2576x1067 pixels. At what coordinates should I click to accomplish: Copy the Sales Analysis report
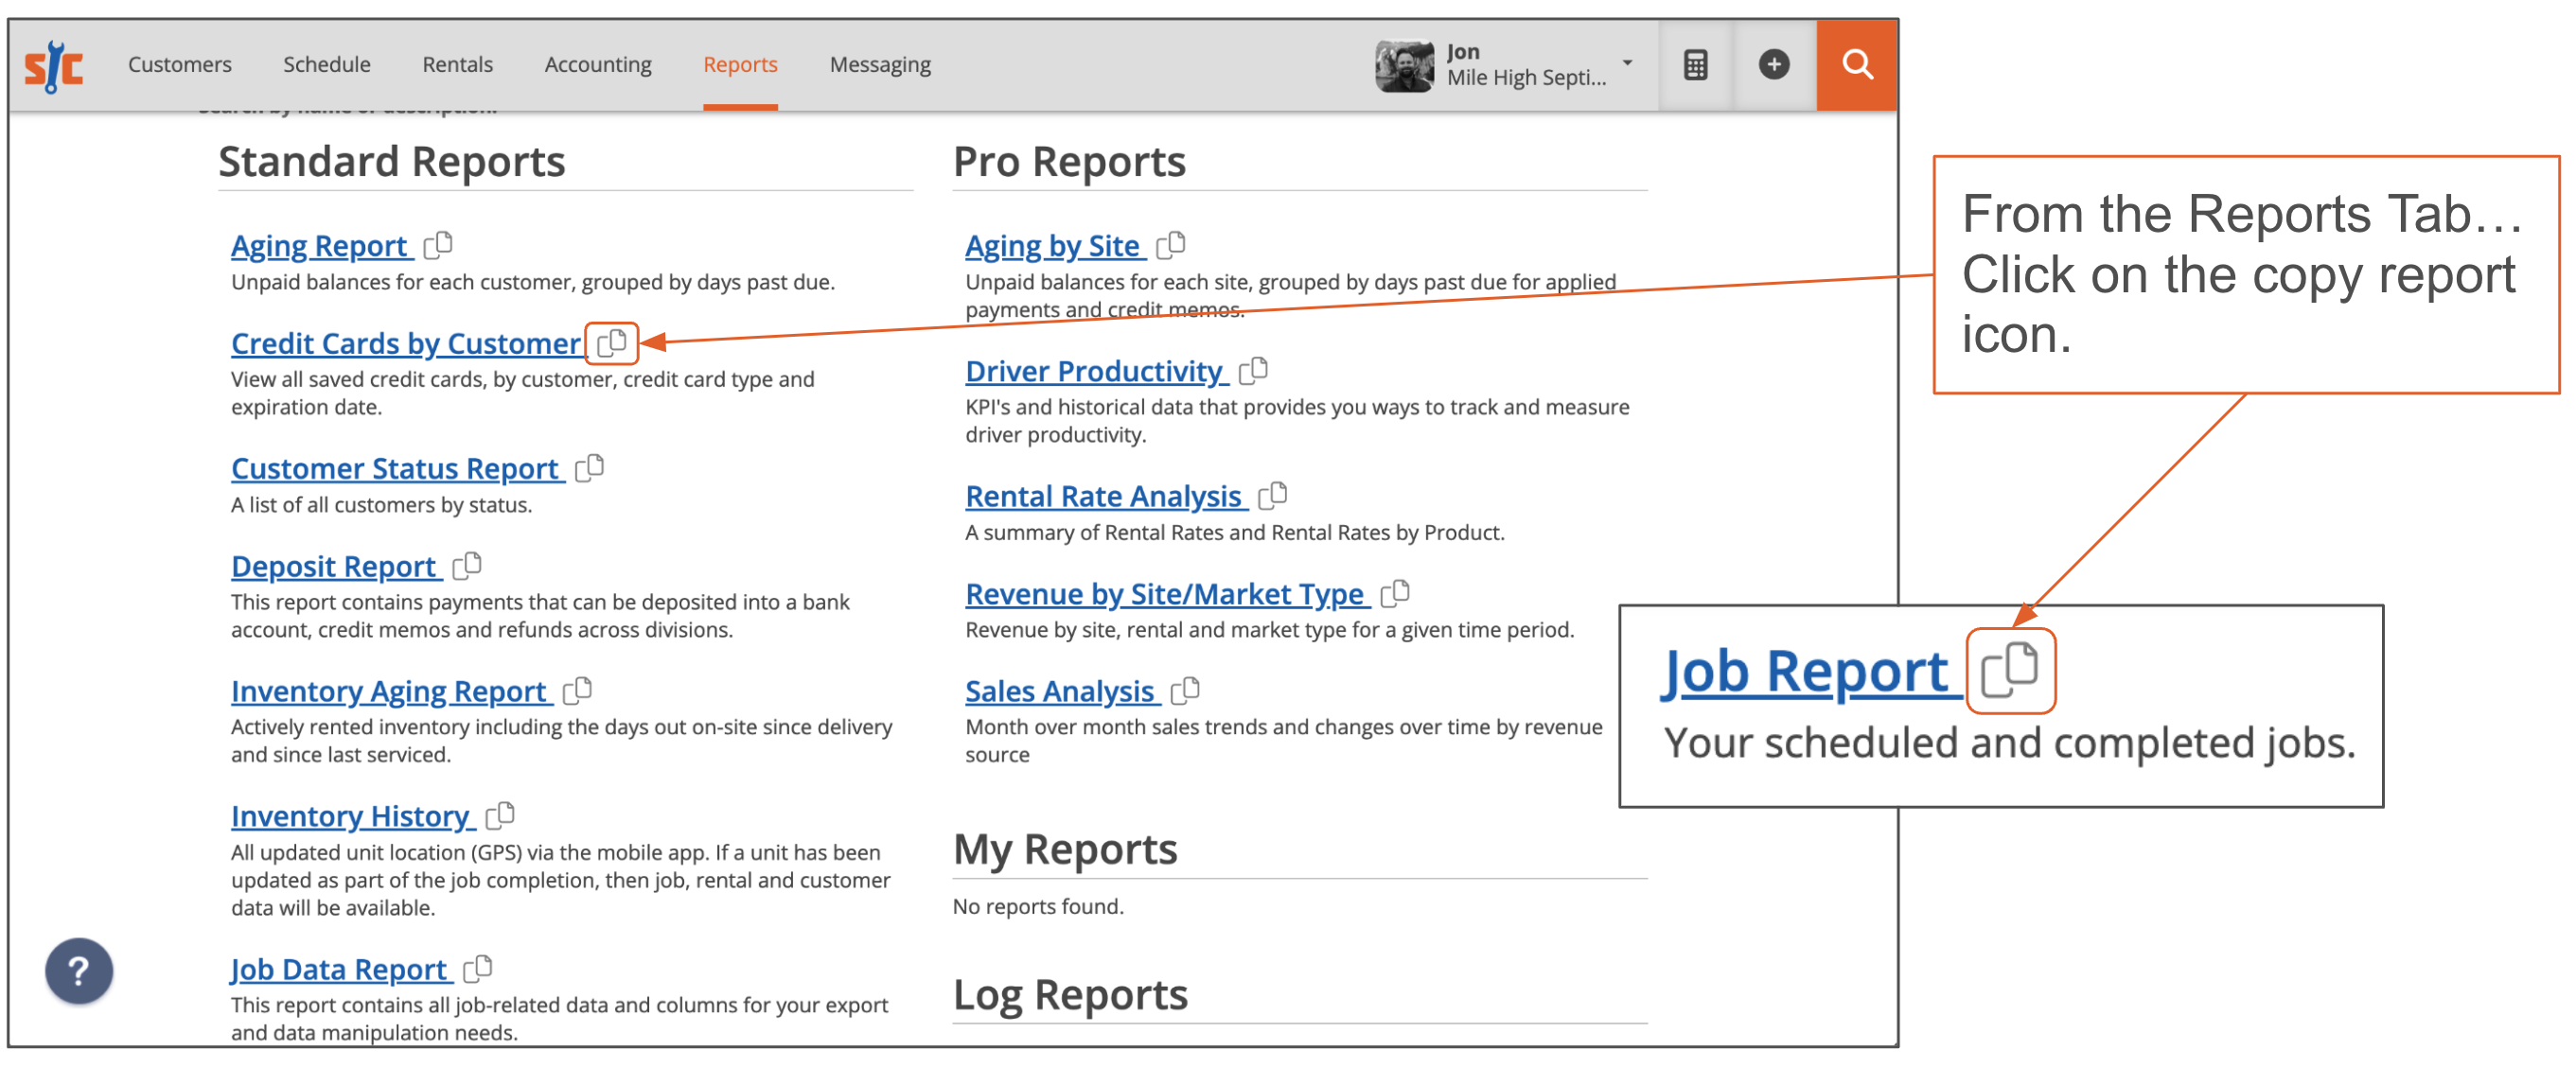click(1188, 690)
